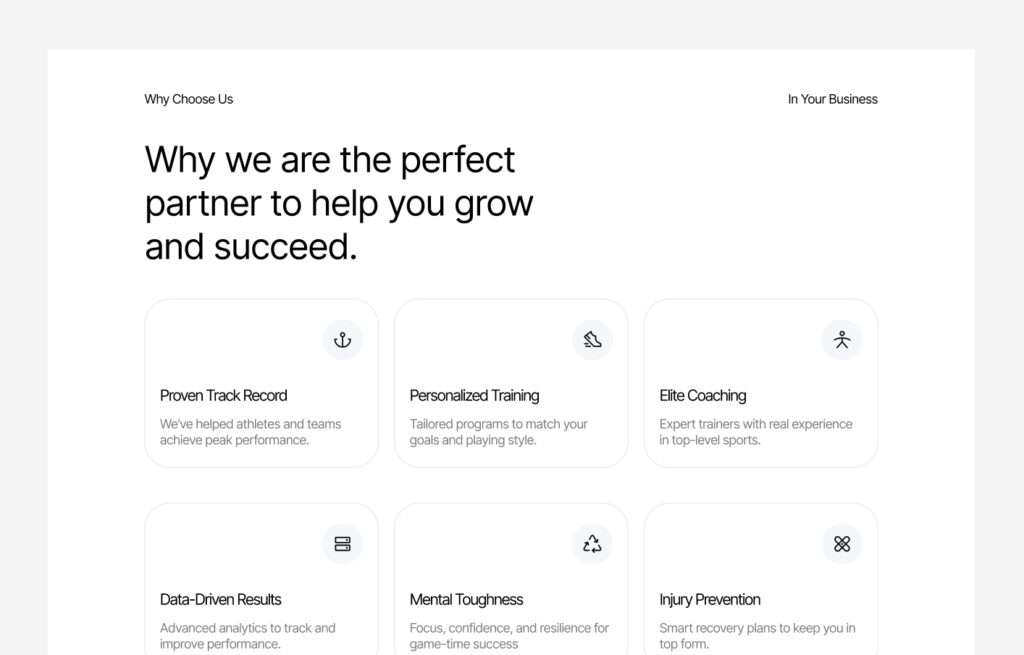
Task: Click the description about athletes and teams
Action: 250,432
